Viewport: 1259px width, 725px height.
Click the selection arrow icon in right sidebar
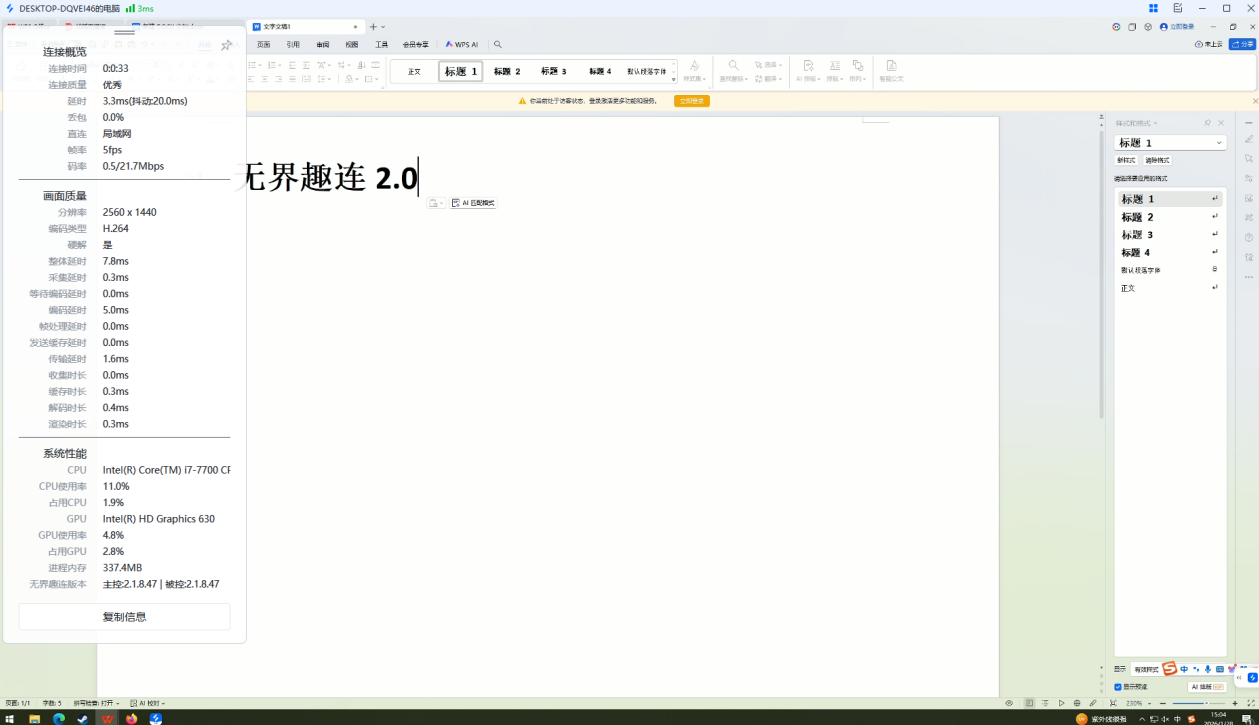pos(1248,159)
